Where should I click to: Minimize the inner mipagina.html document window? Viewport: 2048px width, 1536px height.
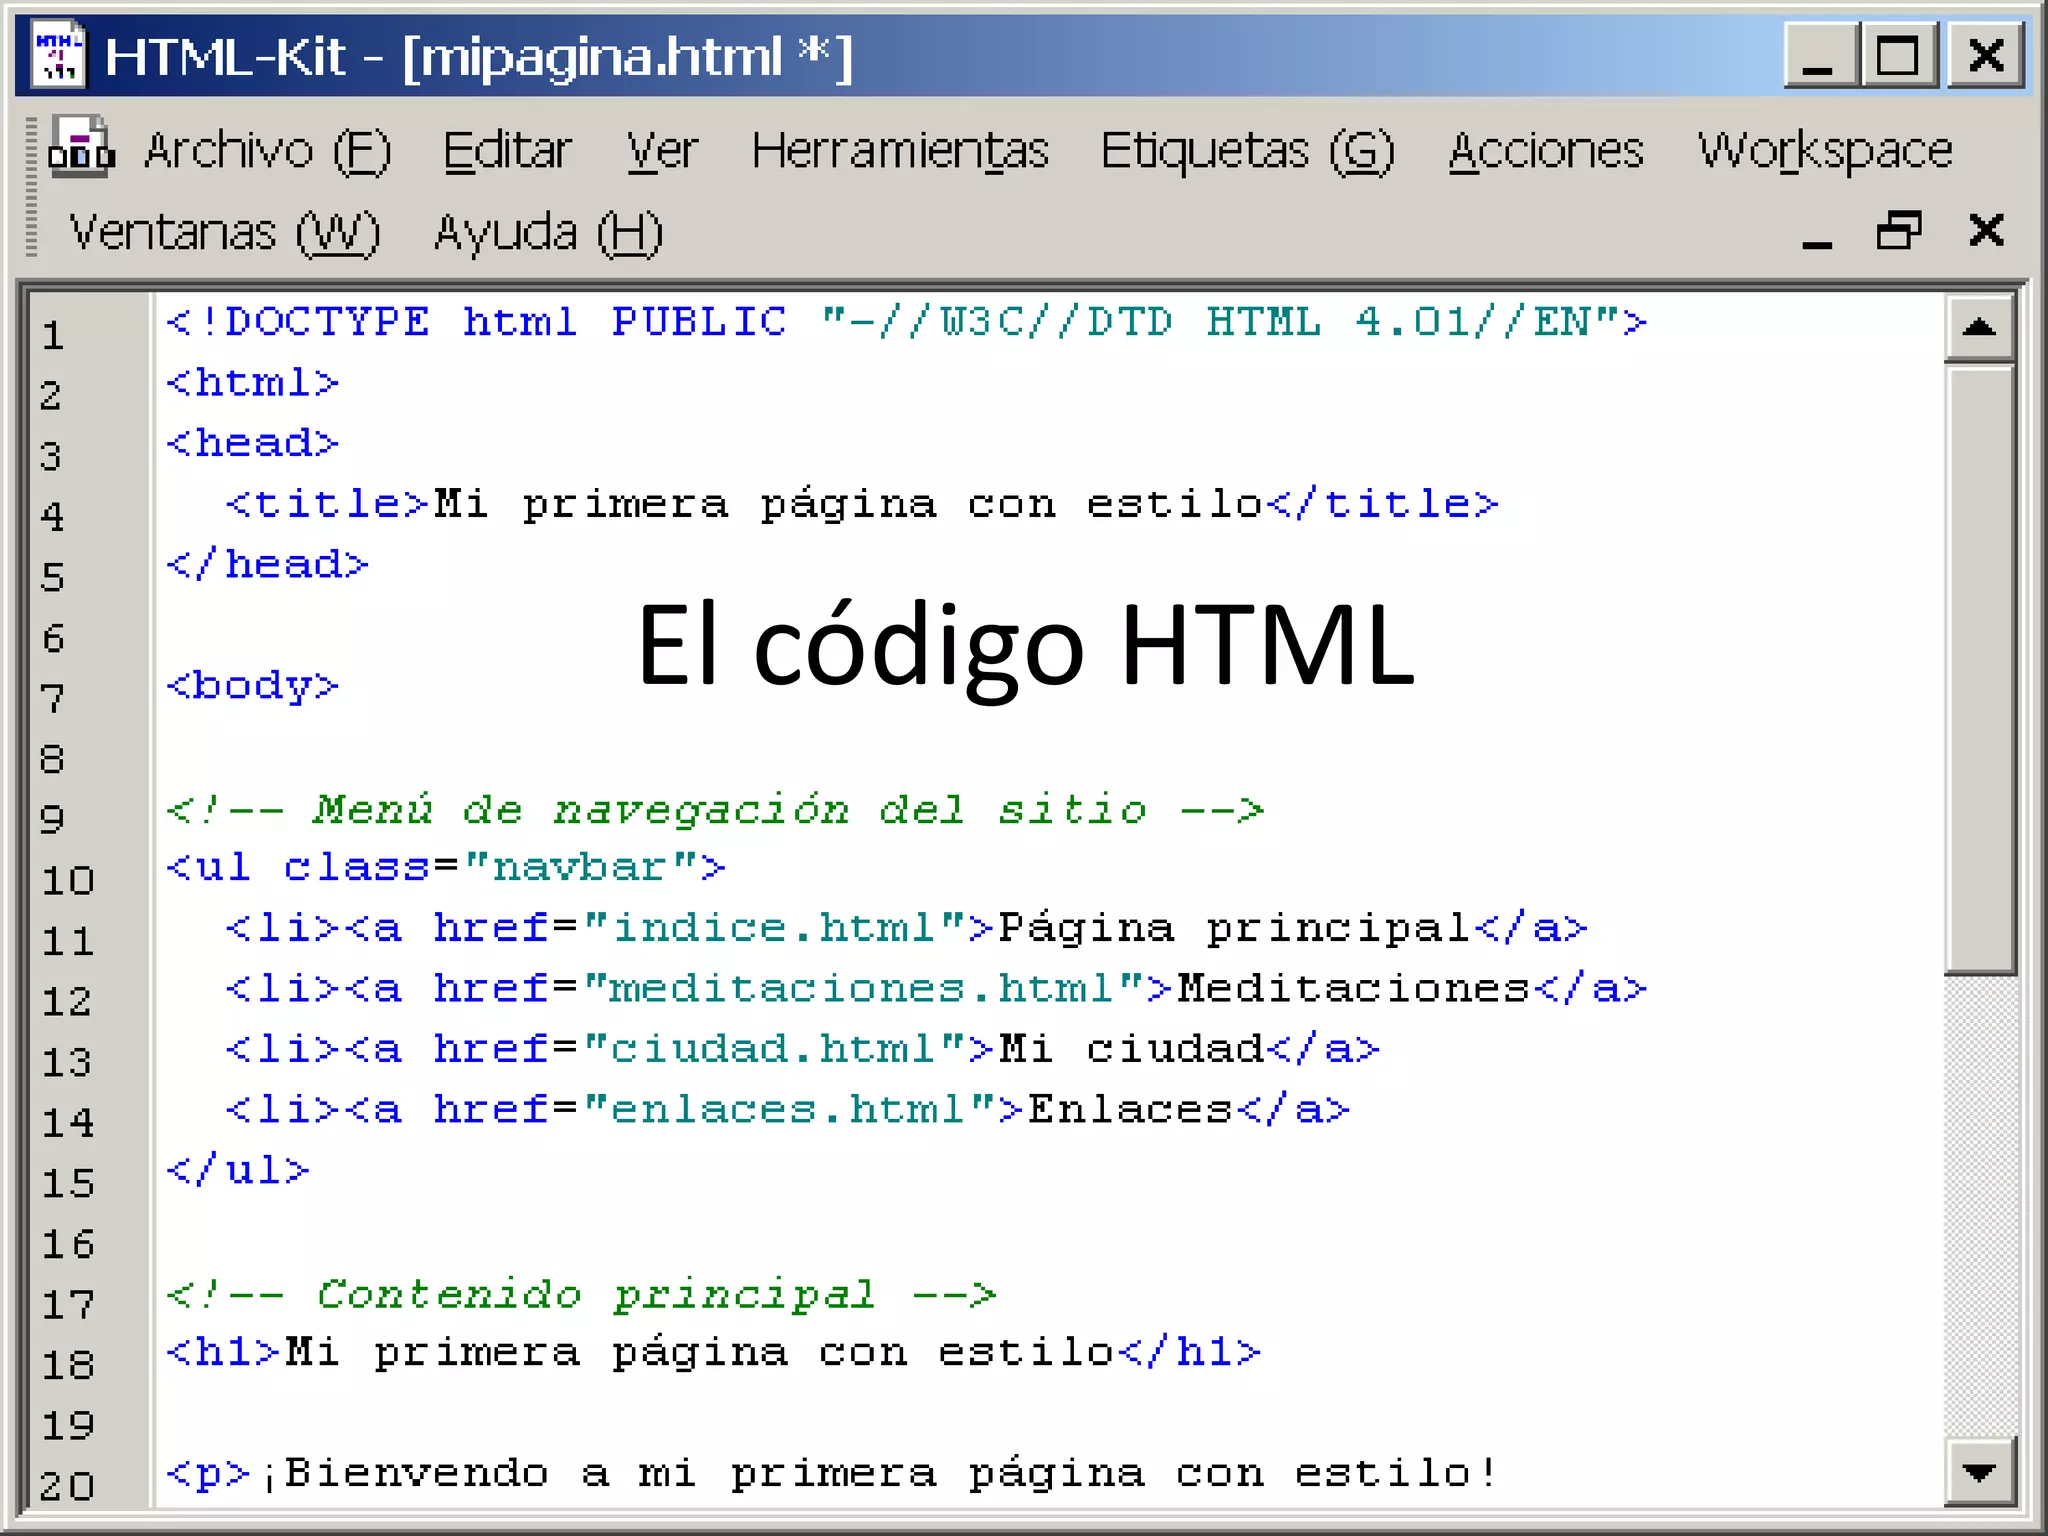[x=1817, y=233]
